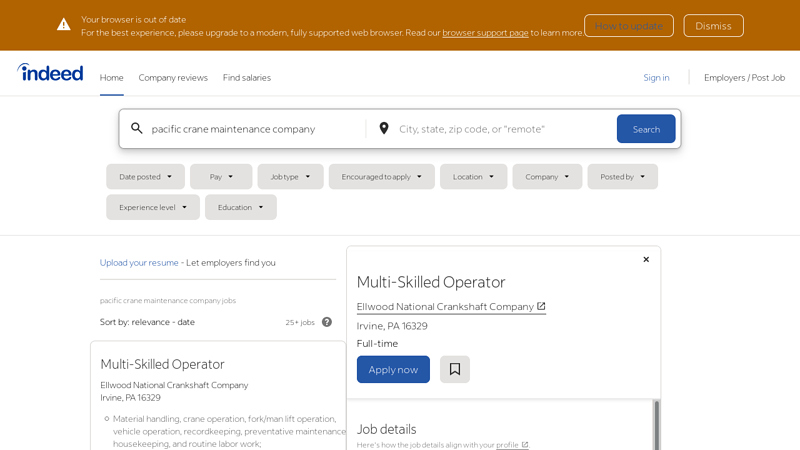The height and width of the screenshot is (450, 800).
Task: Click the Apply now button
Action: pyautogui.click(x=393, y=369)
